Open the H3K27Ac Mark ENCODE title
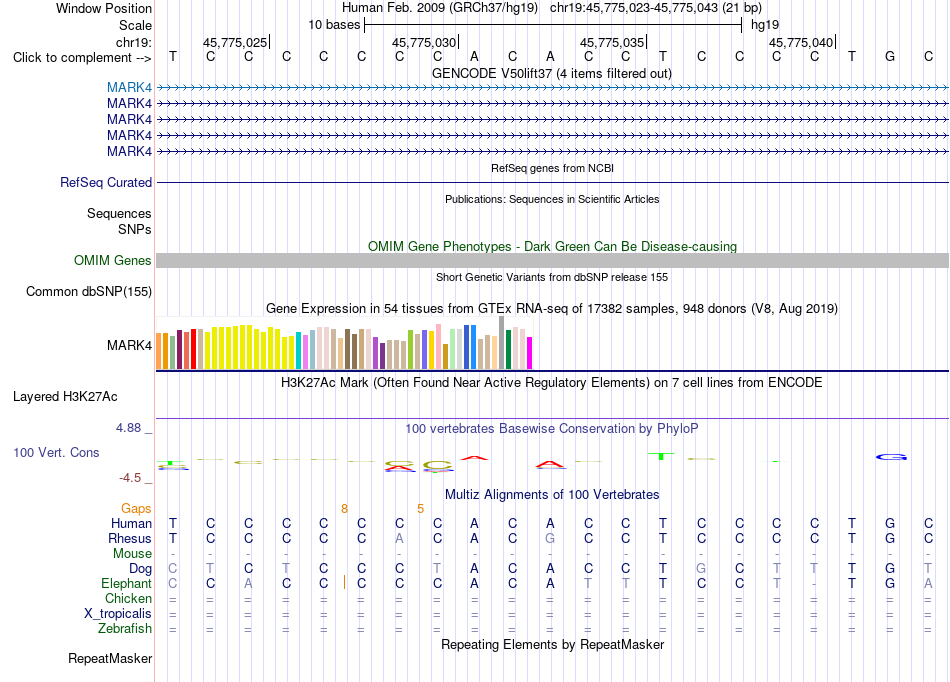 552,383
